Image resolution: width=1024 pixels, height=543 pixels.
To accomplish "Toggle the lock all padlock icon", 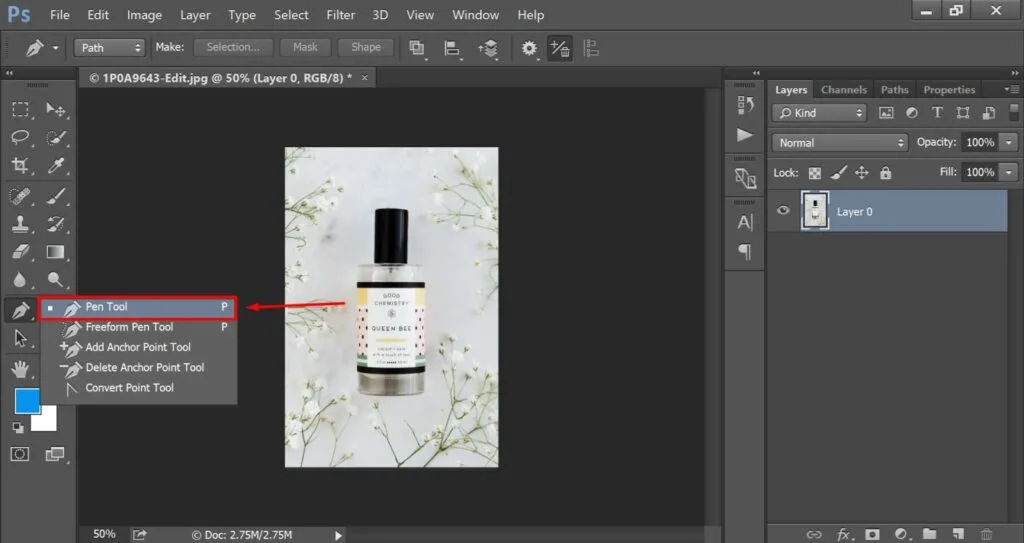I will 885,173.
